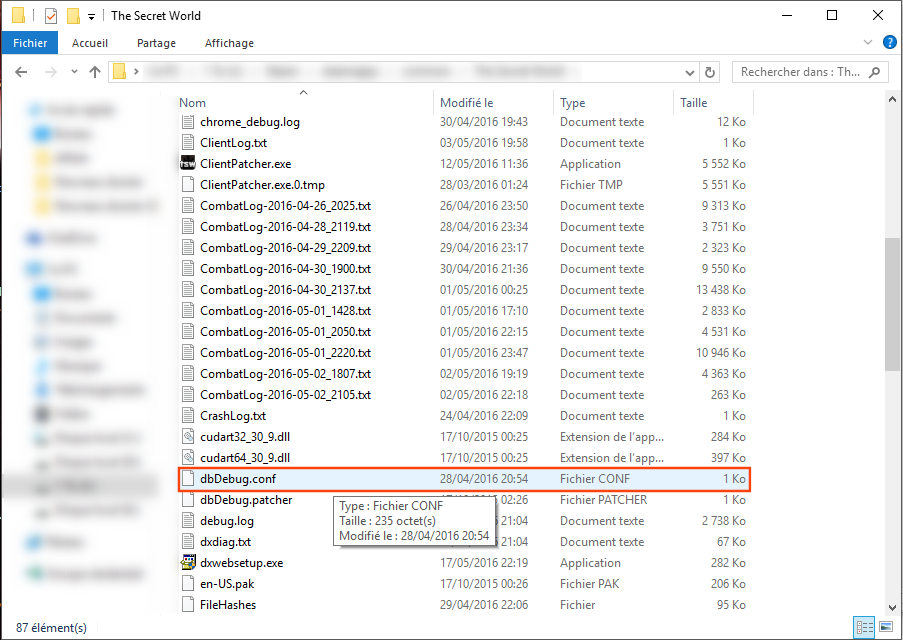
Task: Expand the address bar history dropdown
Action: point(689,73)
